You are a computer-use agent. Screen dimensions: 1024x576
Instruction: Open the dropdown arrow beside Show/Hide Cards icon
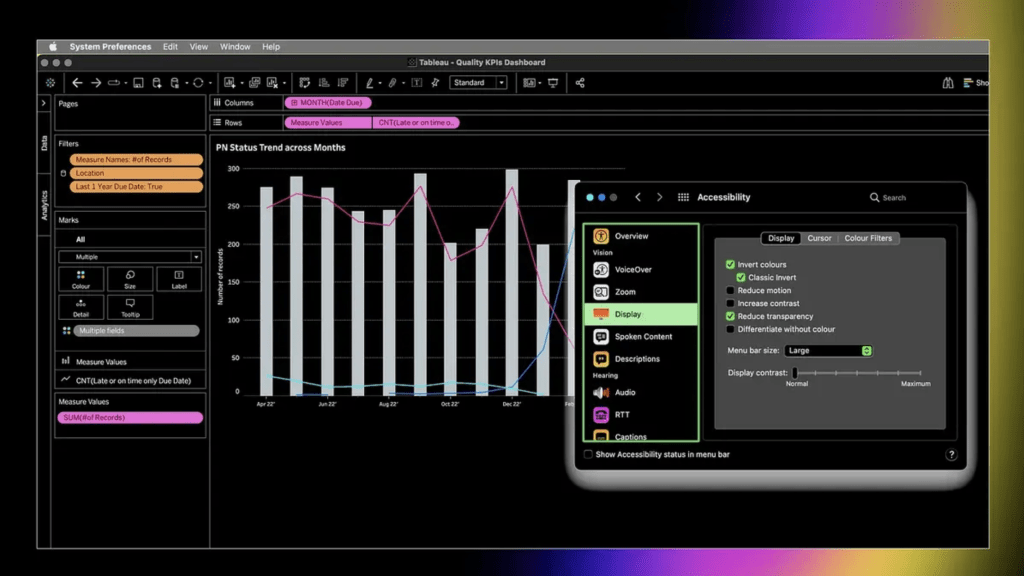click(x=540, y=84)
